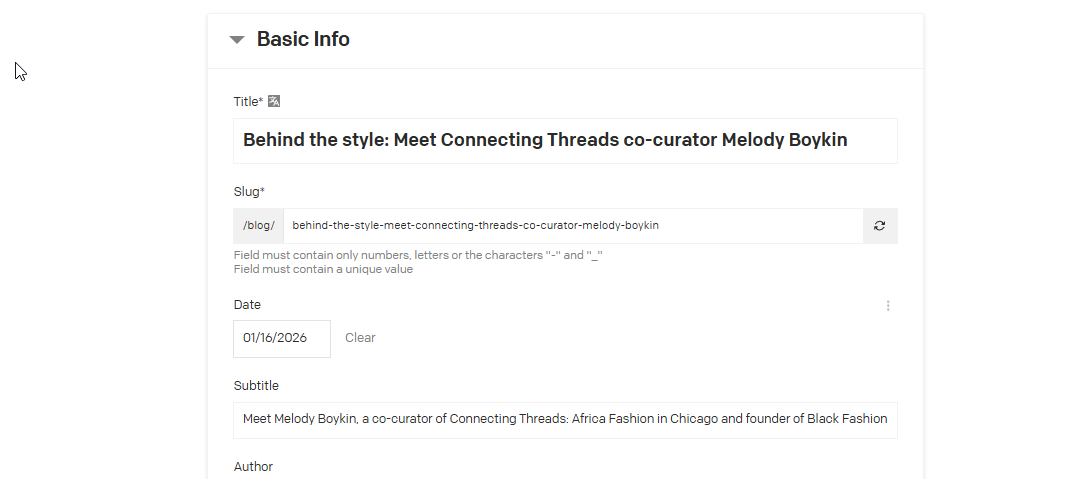Click the "unique value" validation message

pos(323,269)
